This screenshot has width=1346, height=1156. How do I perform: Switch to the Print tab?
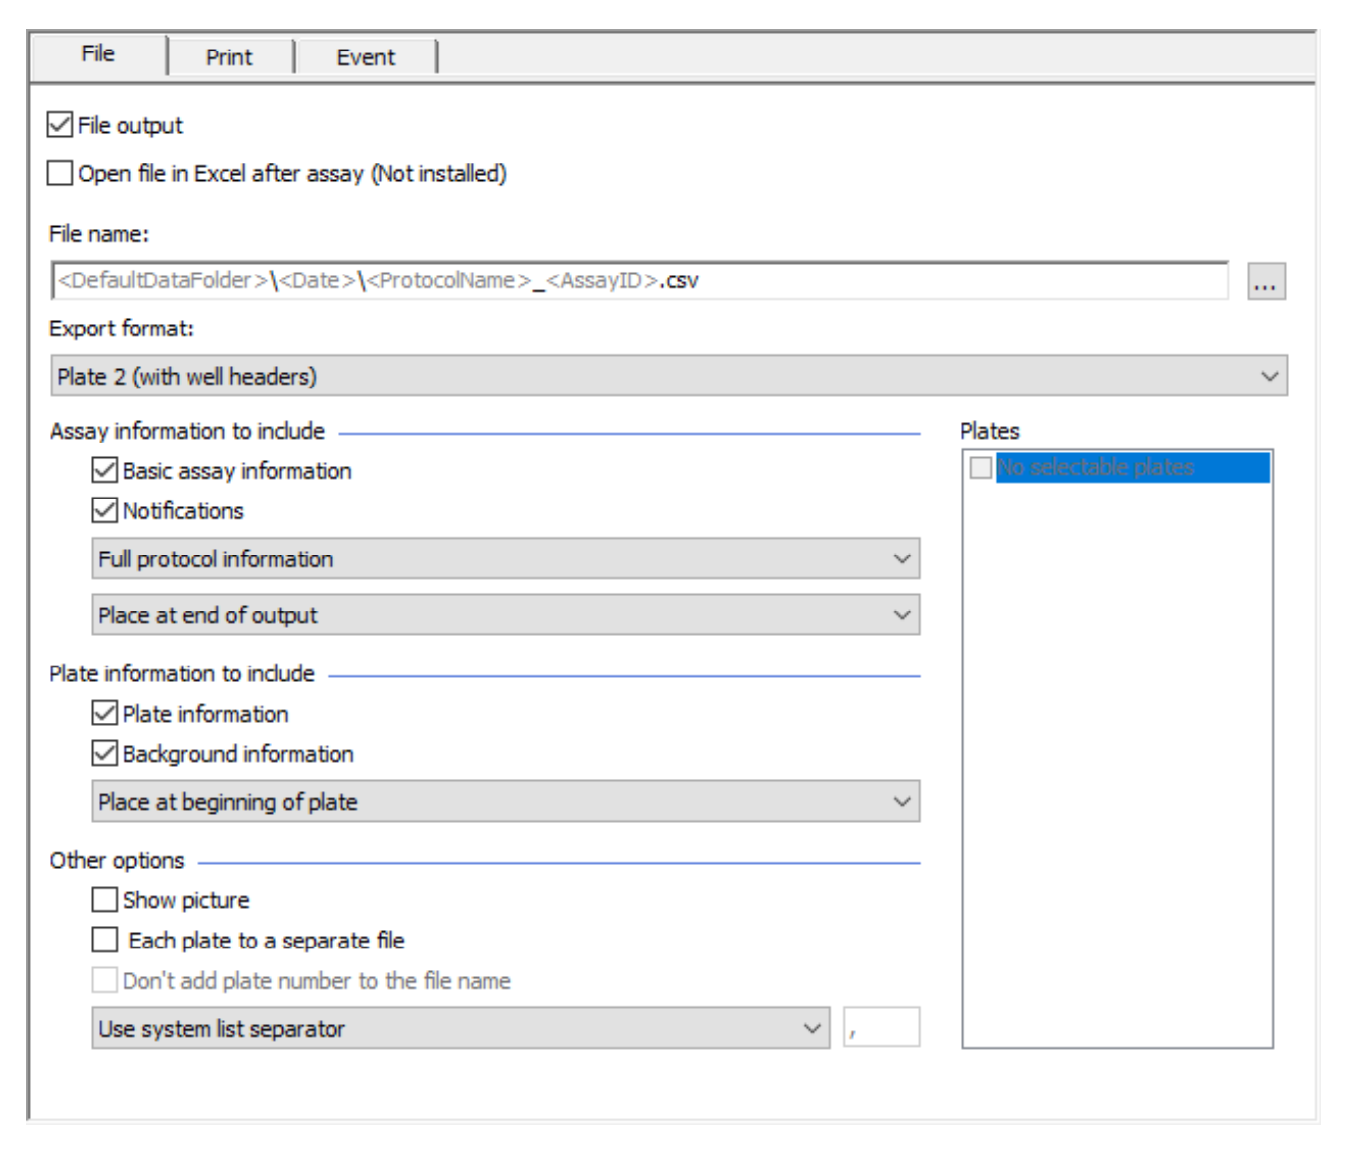tap(228, 56)
